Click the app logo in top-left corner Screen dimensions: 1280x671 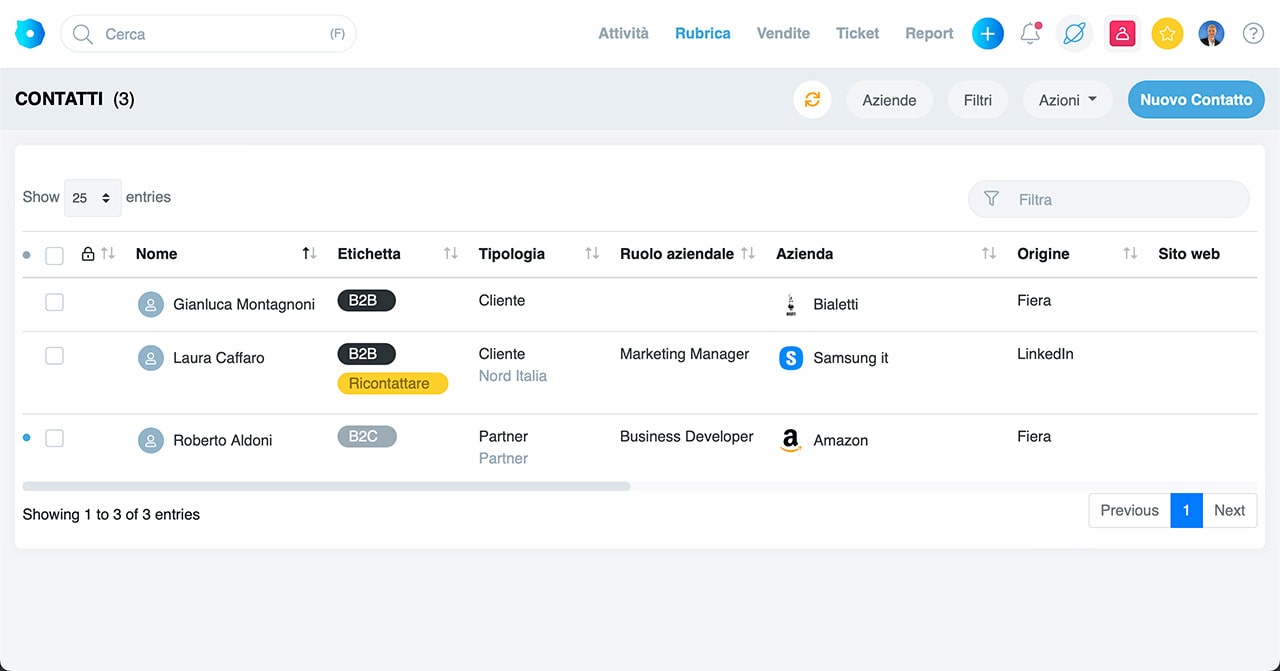30,34
